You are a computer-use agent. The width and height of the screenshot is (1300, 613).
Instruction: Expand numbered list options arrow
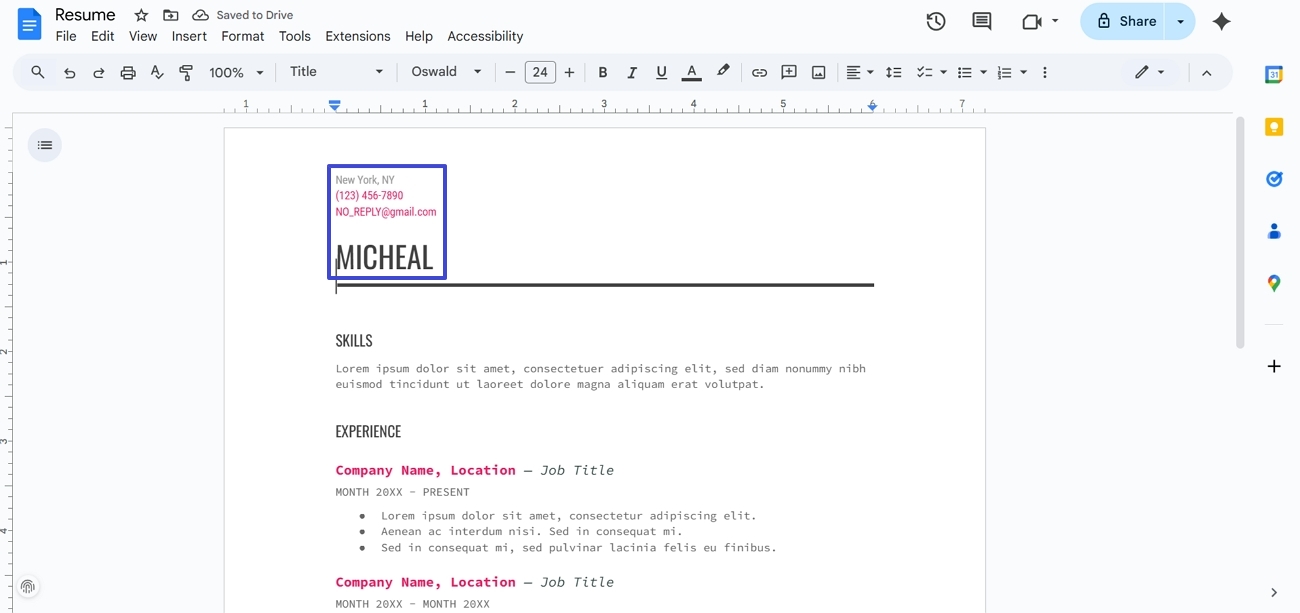point(1024,72)
